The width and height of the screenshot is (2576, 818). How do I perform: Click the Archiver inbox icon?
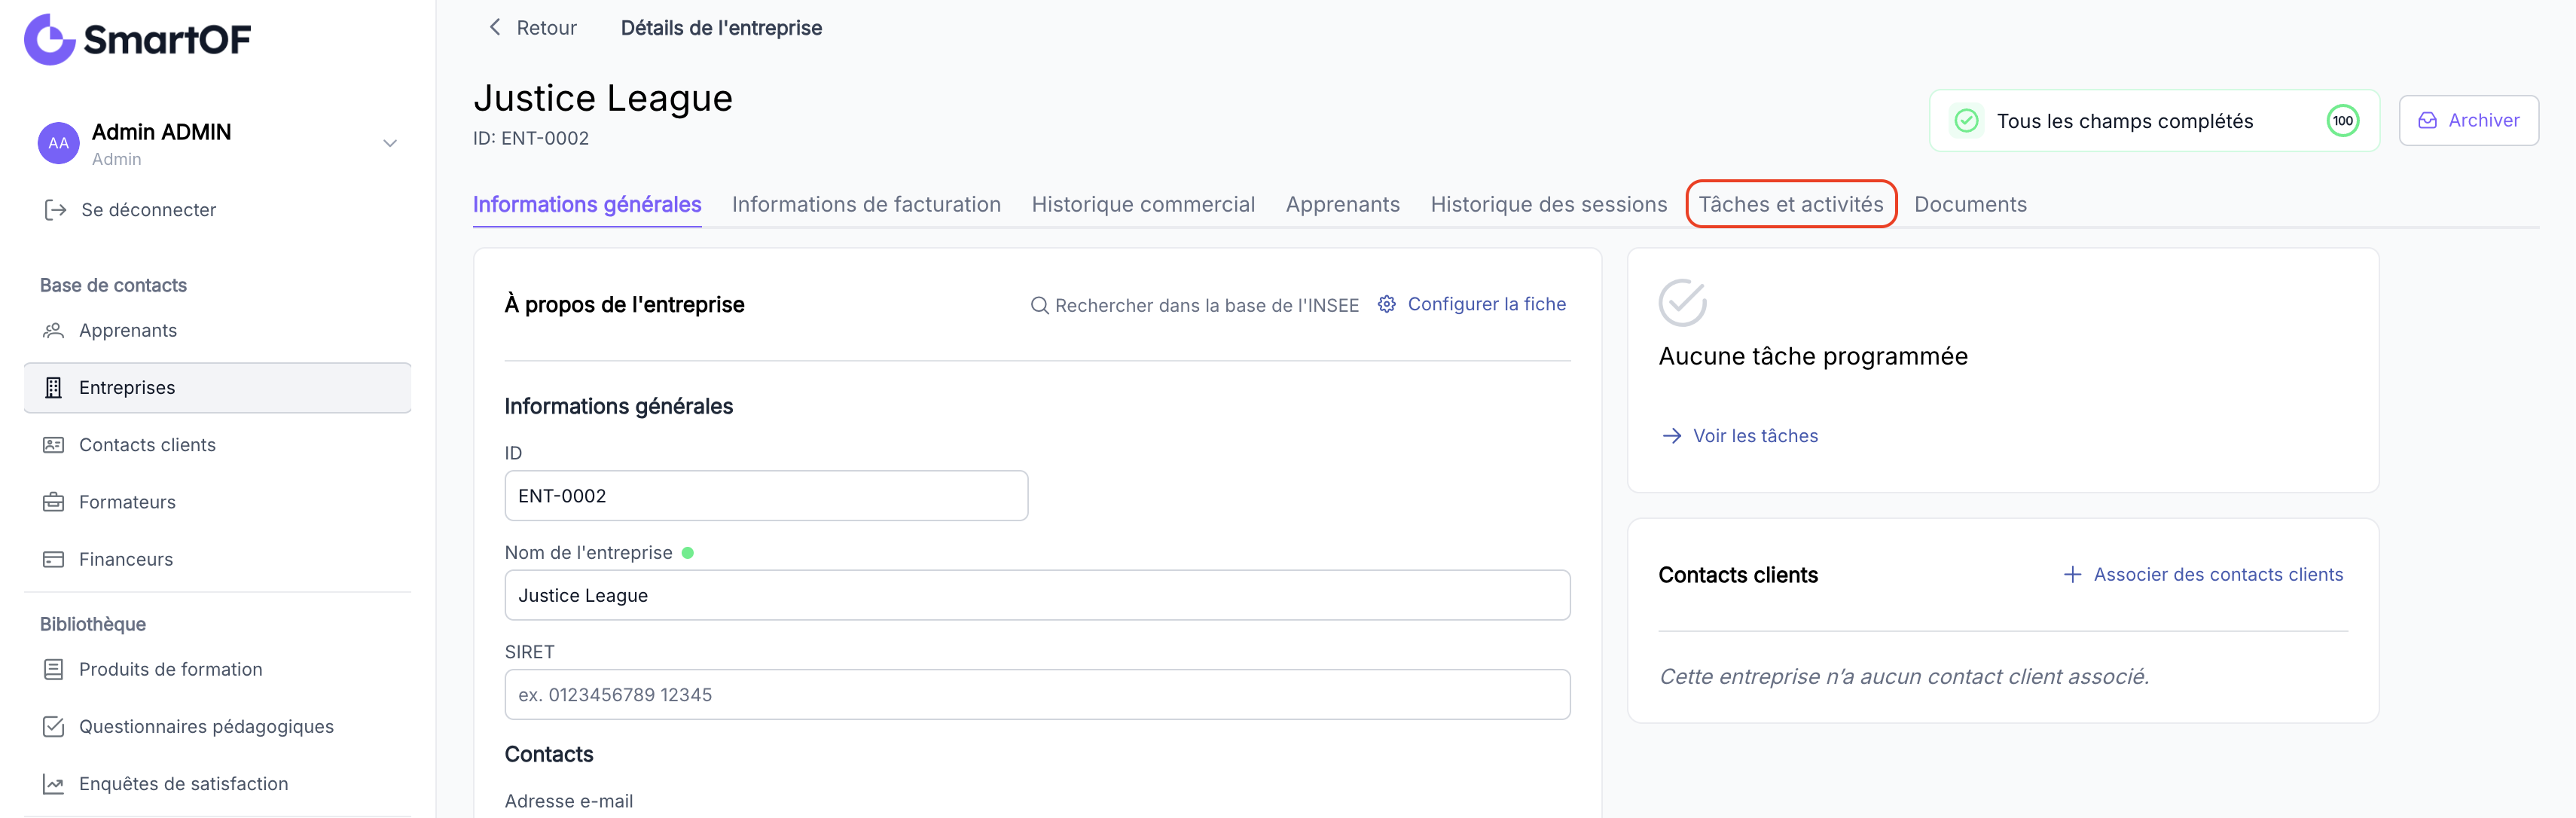2427,121
